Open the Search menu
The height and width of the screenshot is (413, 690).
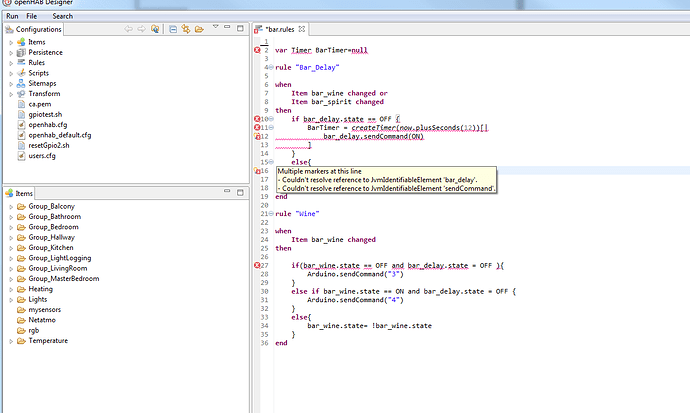coord(62,16)
